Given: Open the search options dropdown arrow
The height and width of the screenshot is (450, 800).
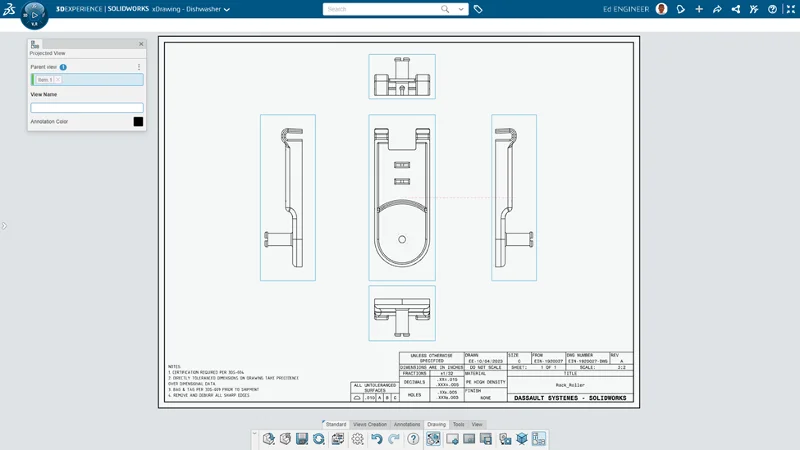Looking at the screenshot, I should [x=461, y=9].
